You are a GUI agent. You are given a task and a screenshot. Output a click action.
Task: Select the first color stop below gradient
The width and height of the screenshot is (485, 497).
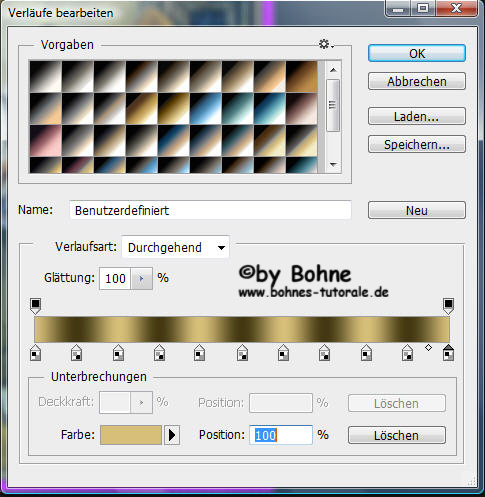tap(36, 353)
